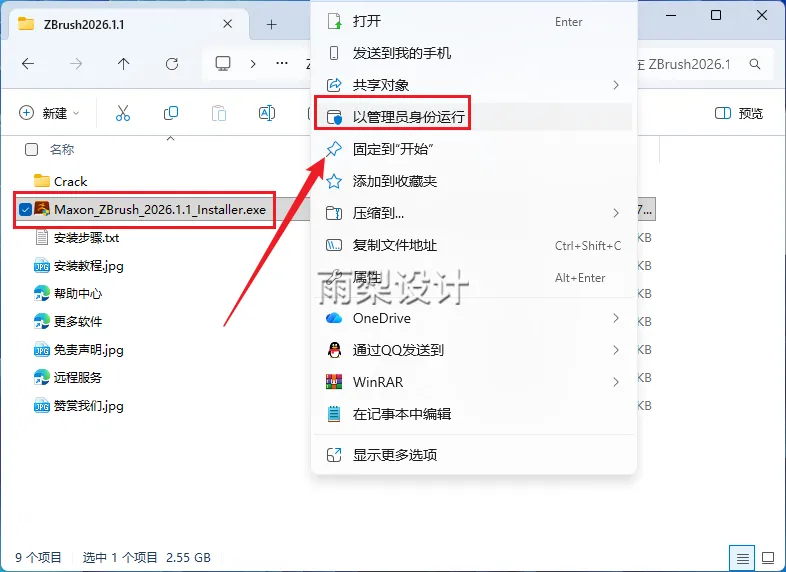The image size is (786, 572).
Task: Expand the 新建 dropdown
Action: 76,114
